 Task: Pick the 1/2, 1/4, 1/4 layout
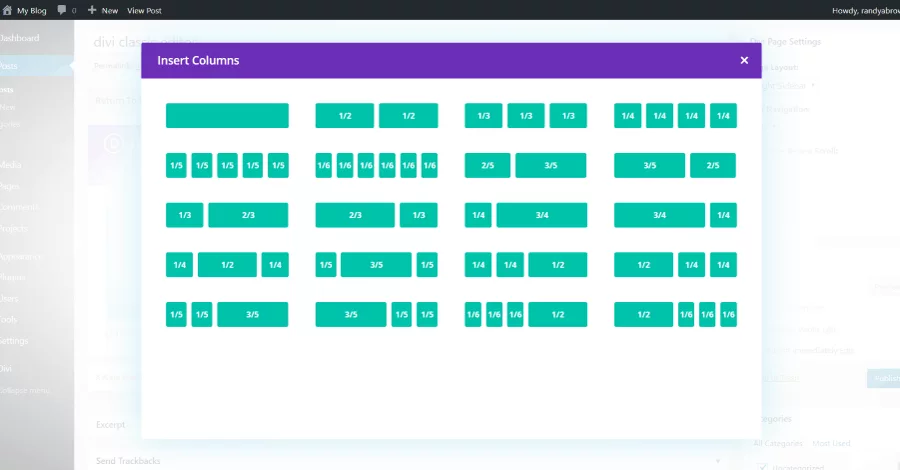click(675, 265)
